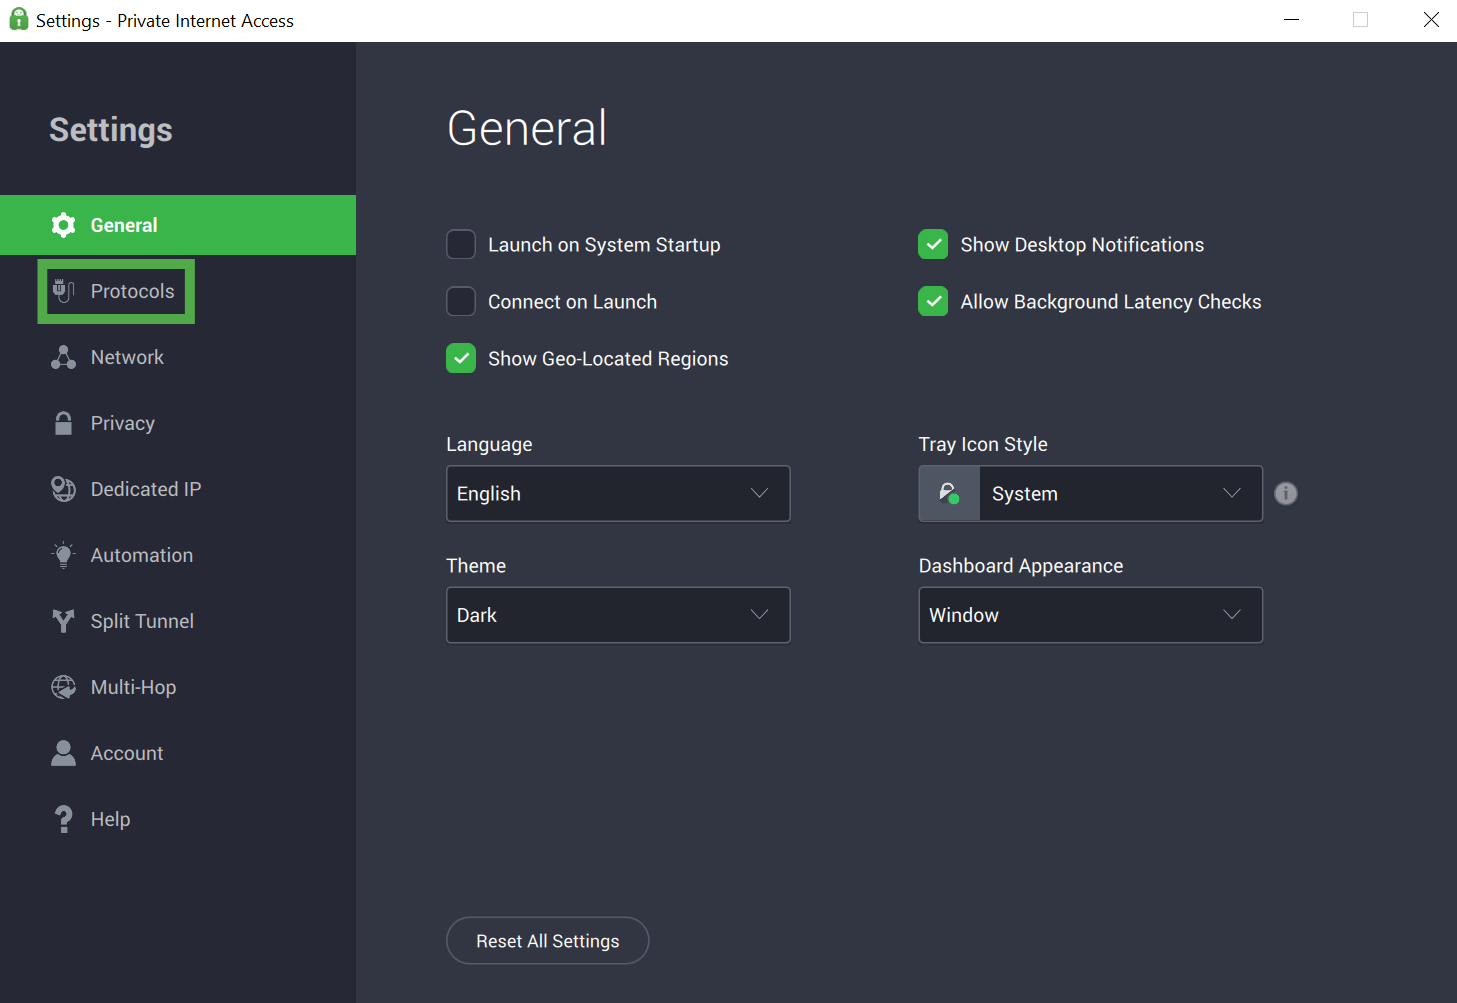Viewport: 1457px width, 1003px height.
Task: Select the General settings tab in sidebar
Action: (x=178, y=225)
